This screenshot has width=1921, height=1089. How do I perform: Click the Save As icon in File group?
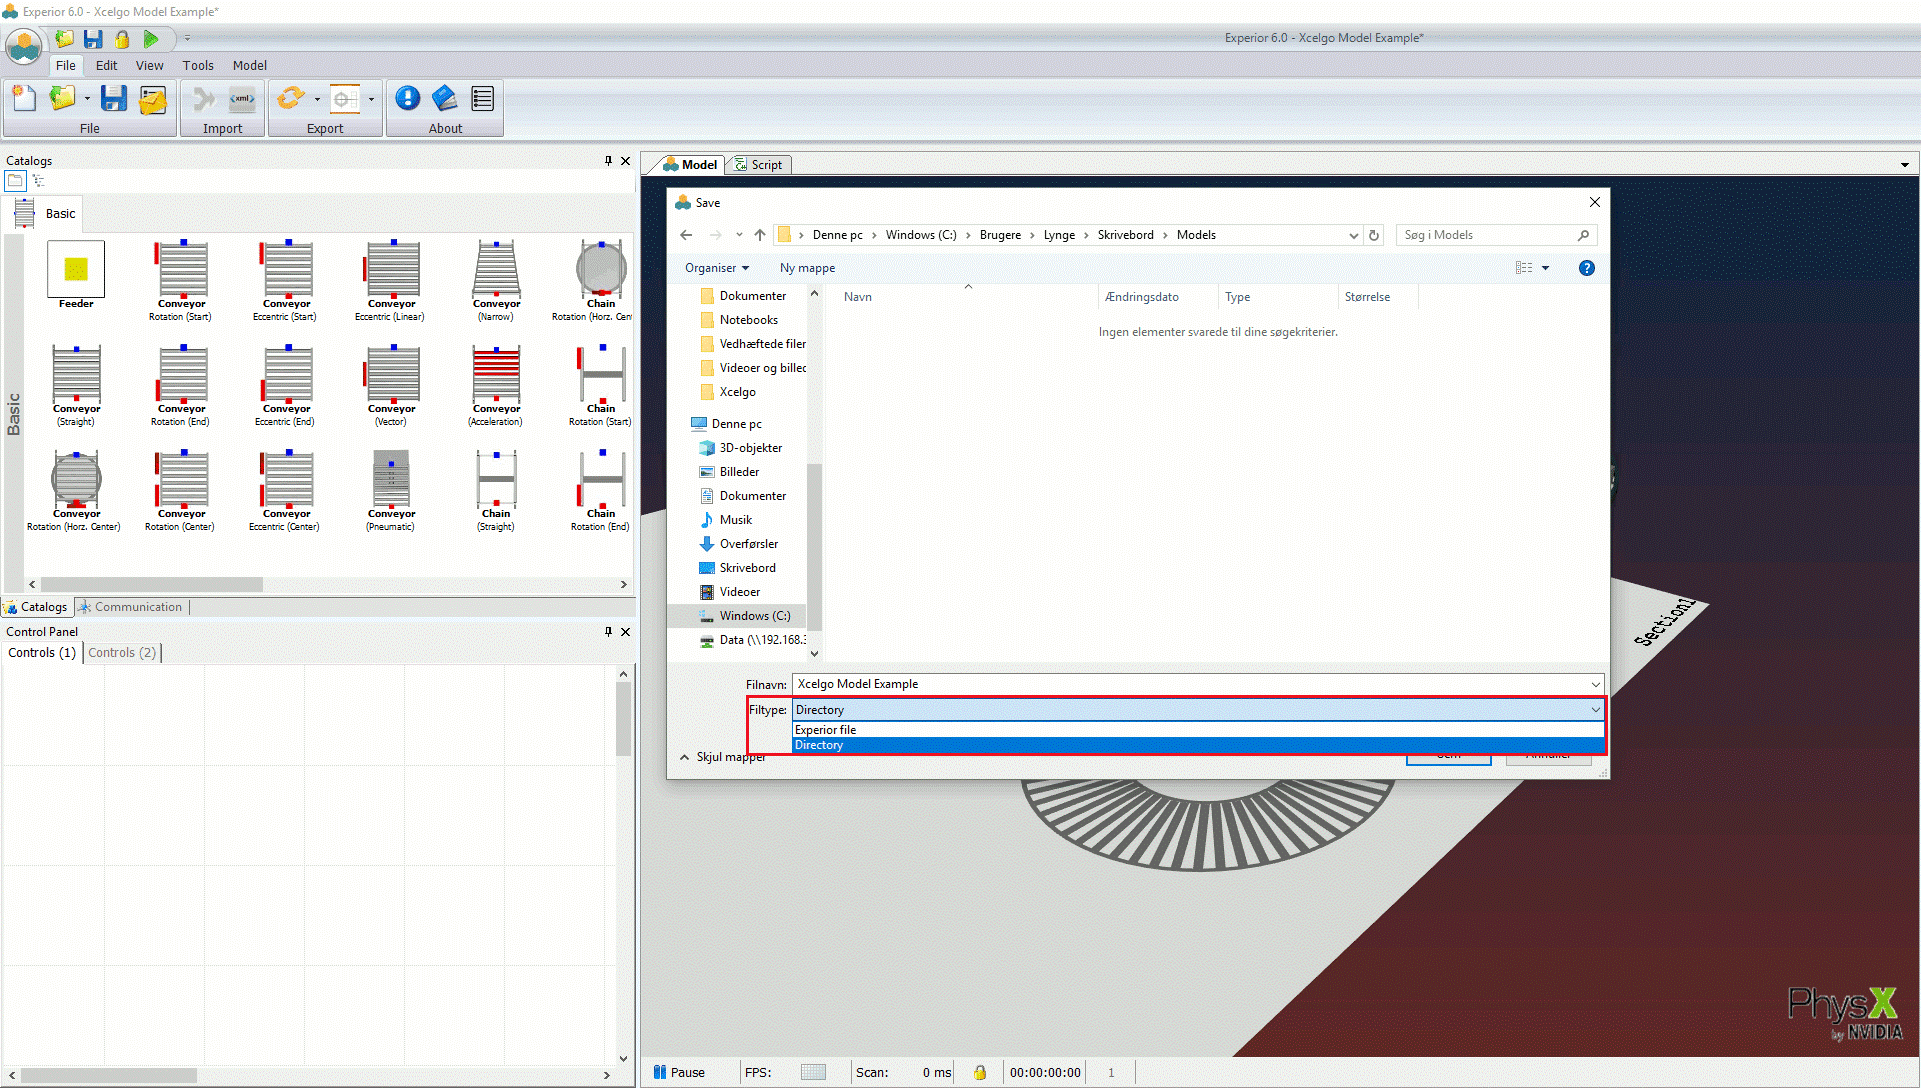(x=153, y=99)
